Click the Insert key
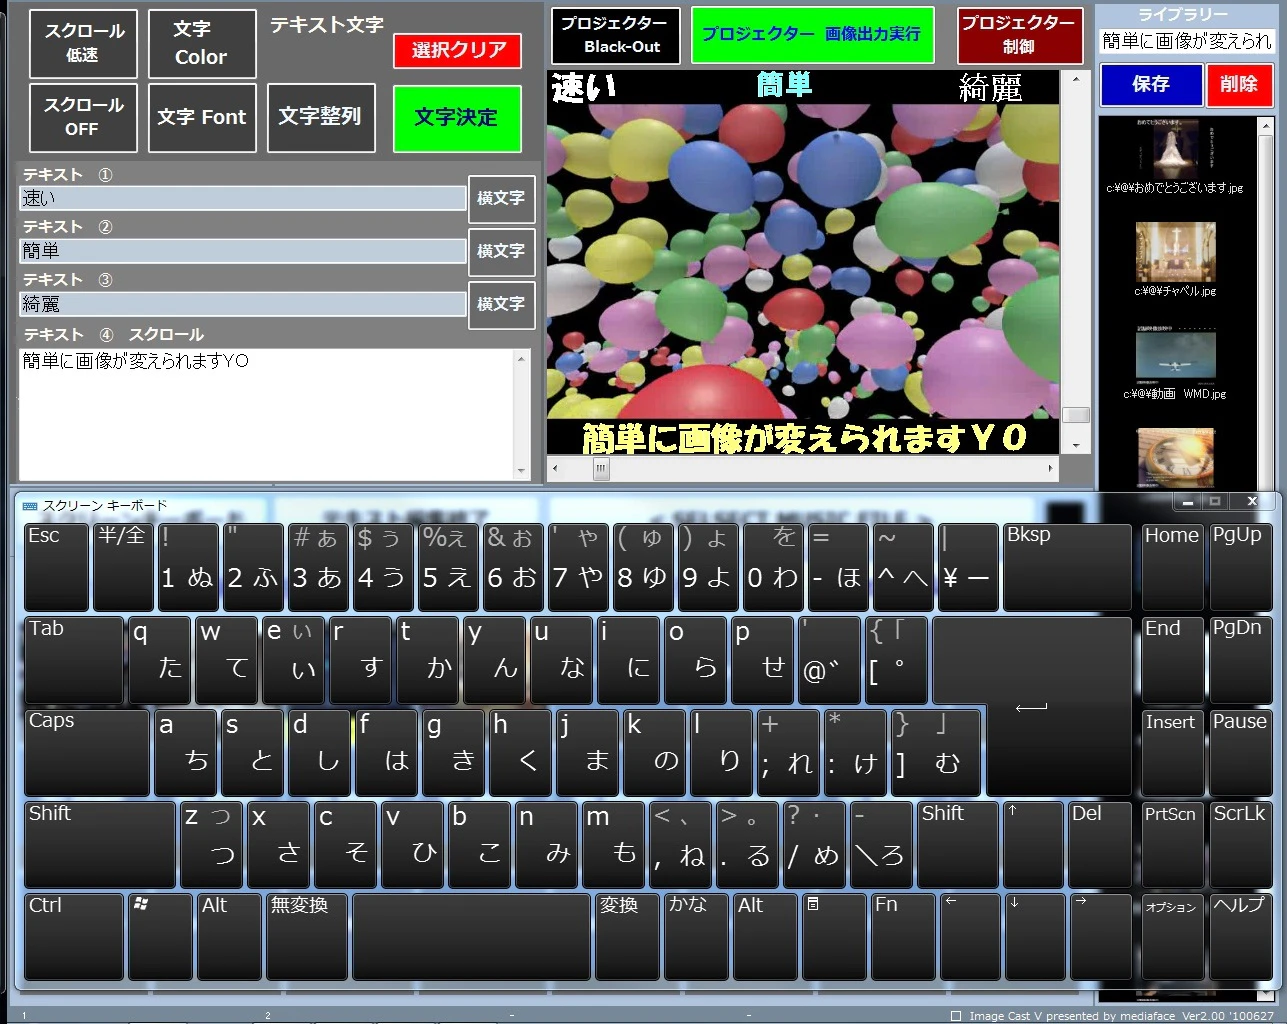 point(1172,752)
